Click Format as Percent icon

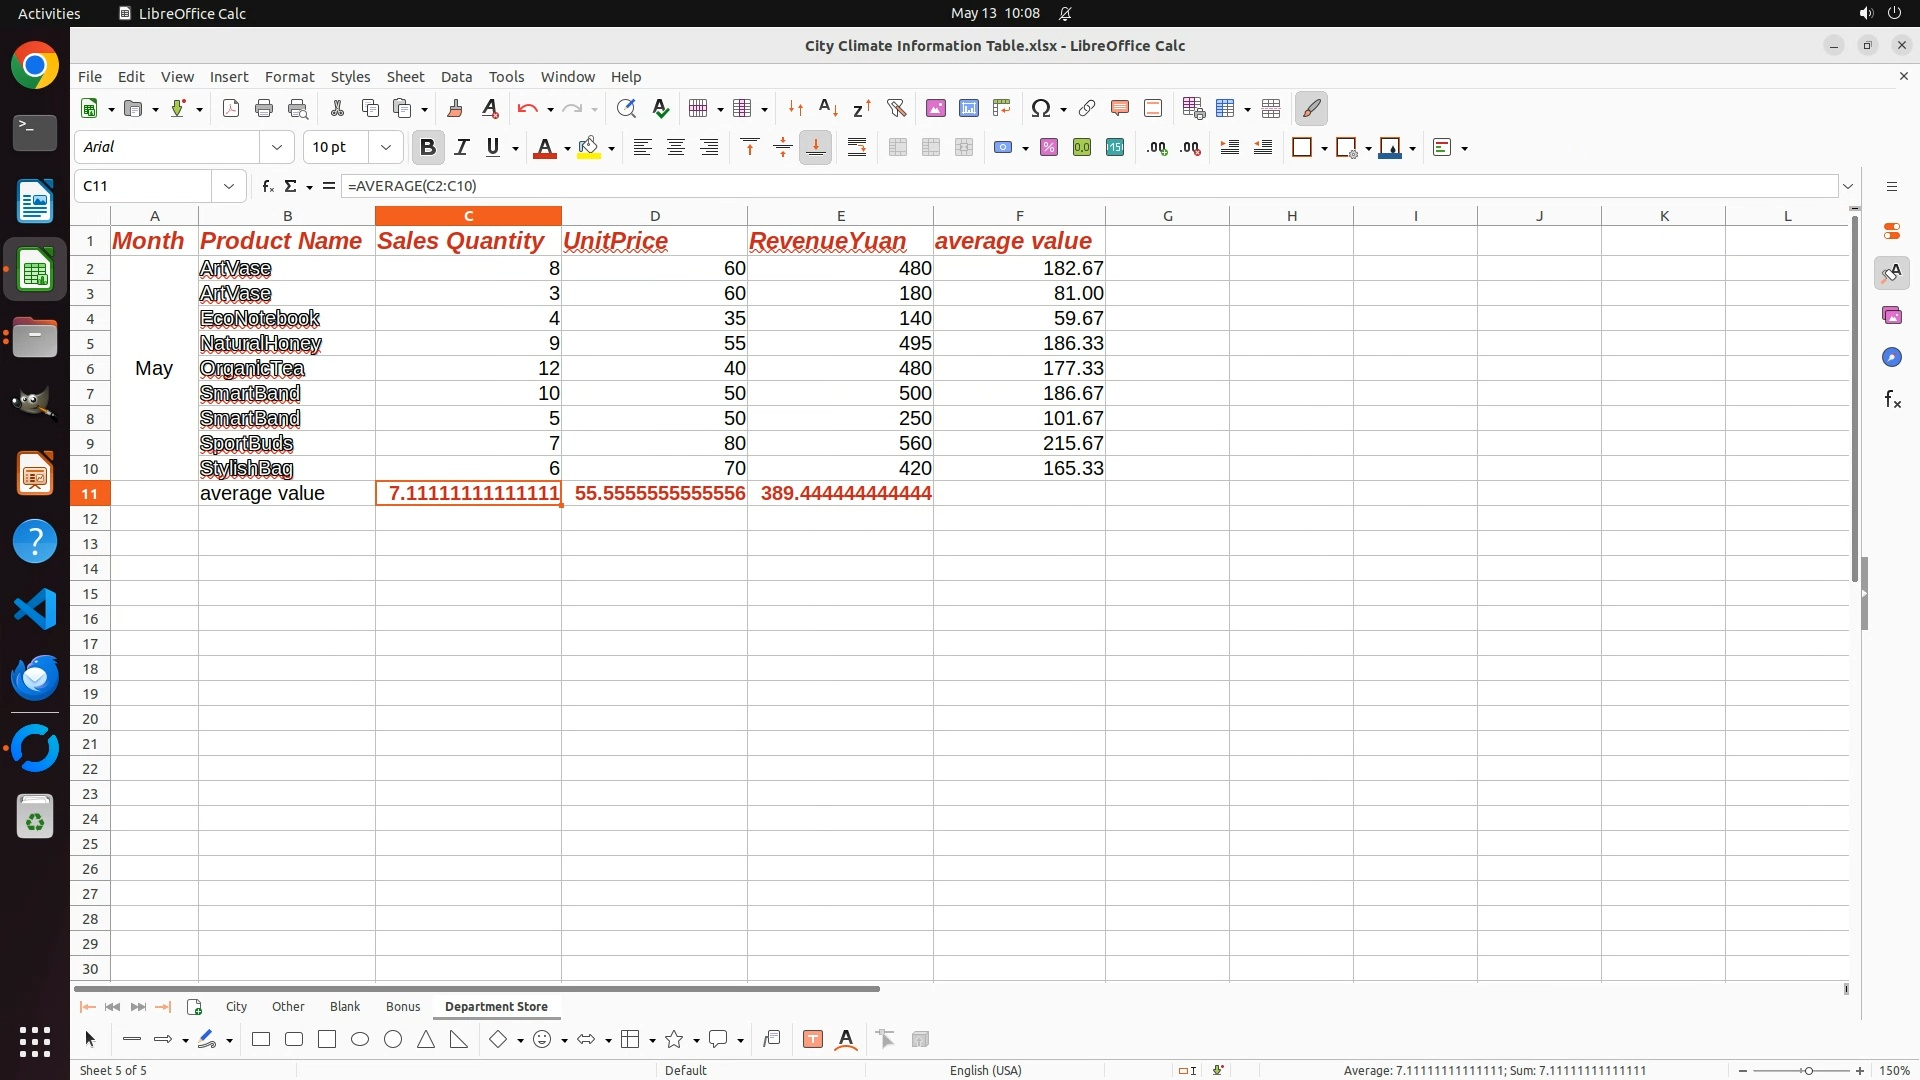(1048, 148)
